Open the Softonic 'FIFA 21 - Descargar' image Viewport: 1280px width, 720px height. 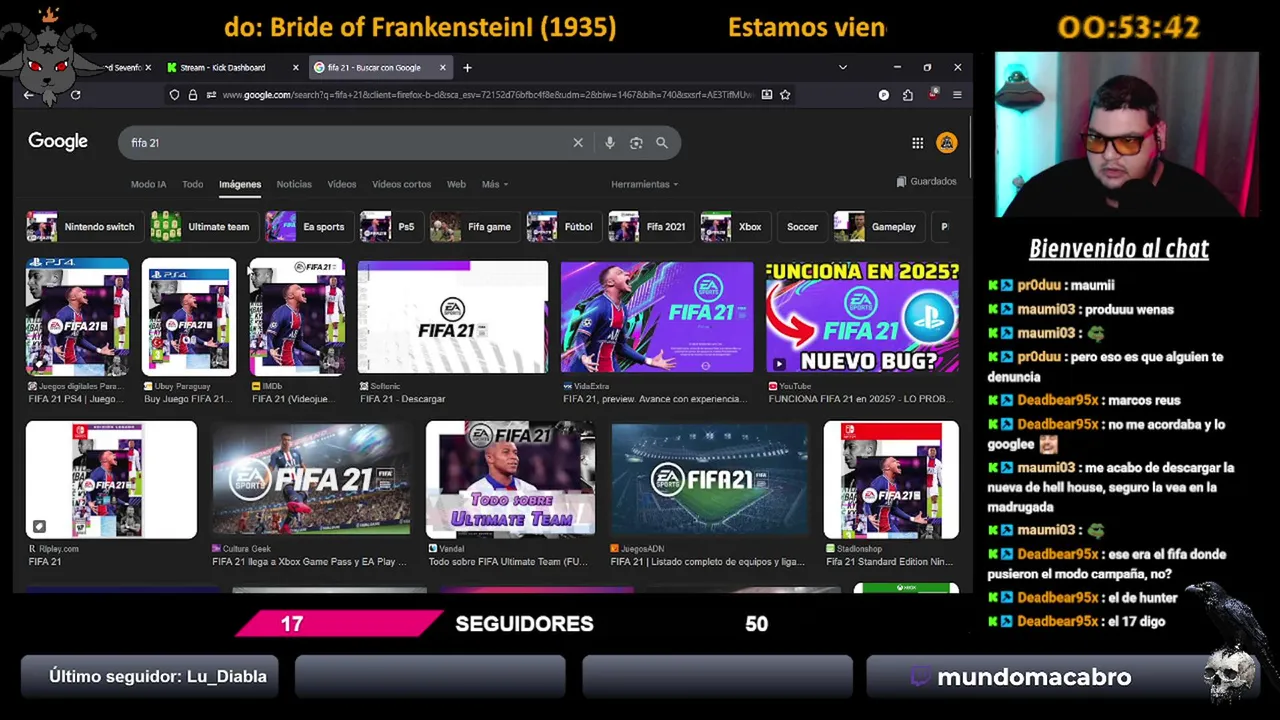pos(453,317)
